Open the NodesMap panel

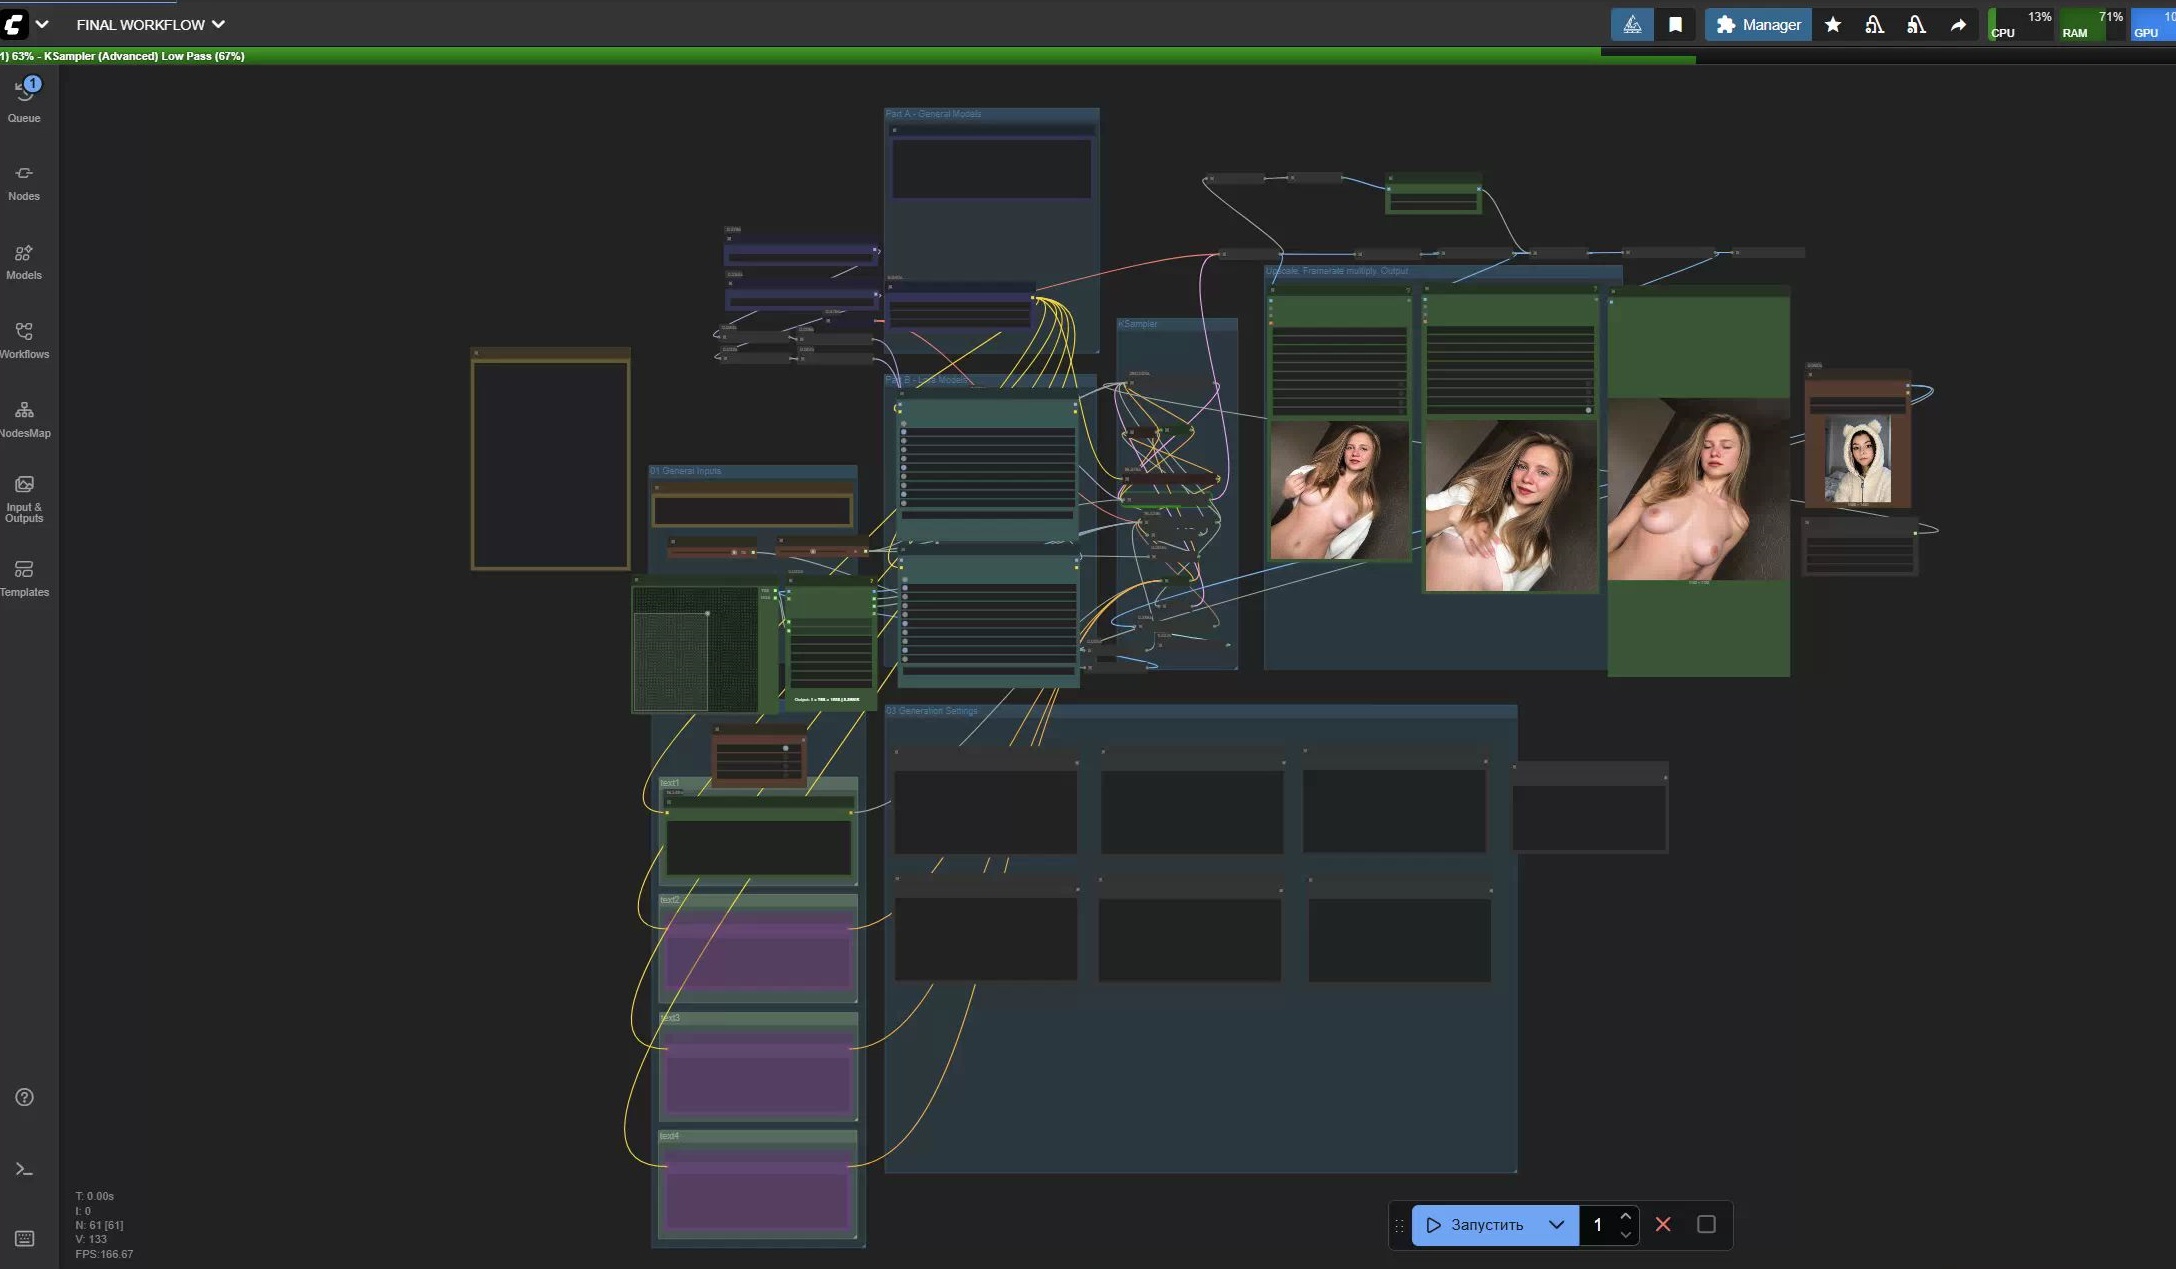tap(24, 419)
